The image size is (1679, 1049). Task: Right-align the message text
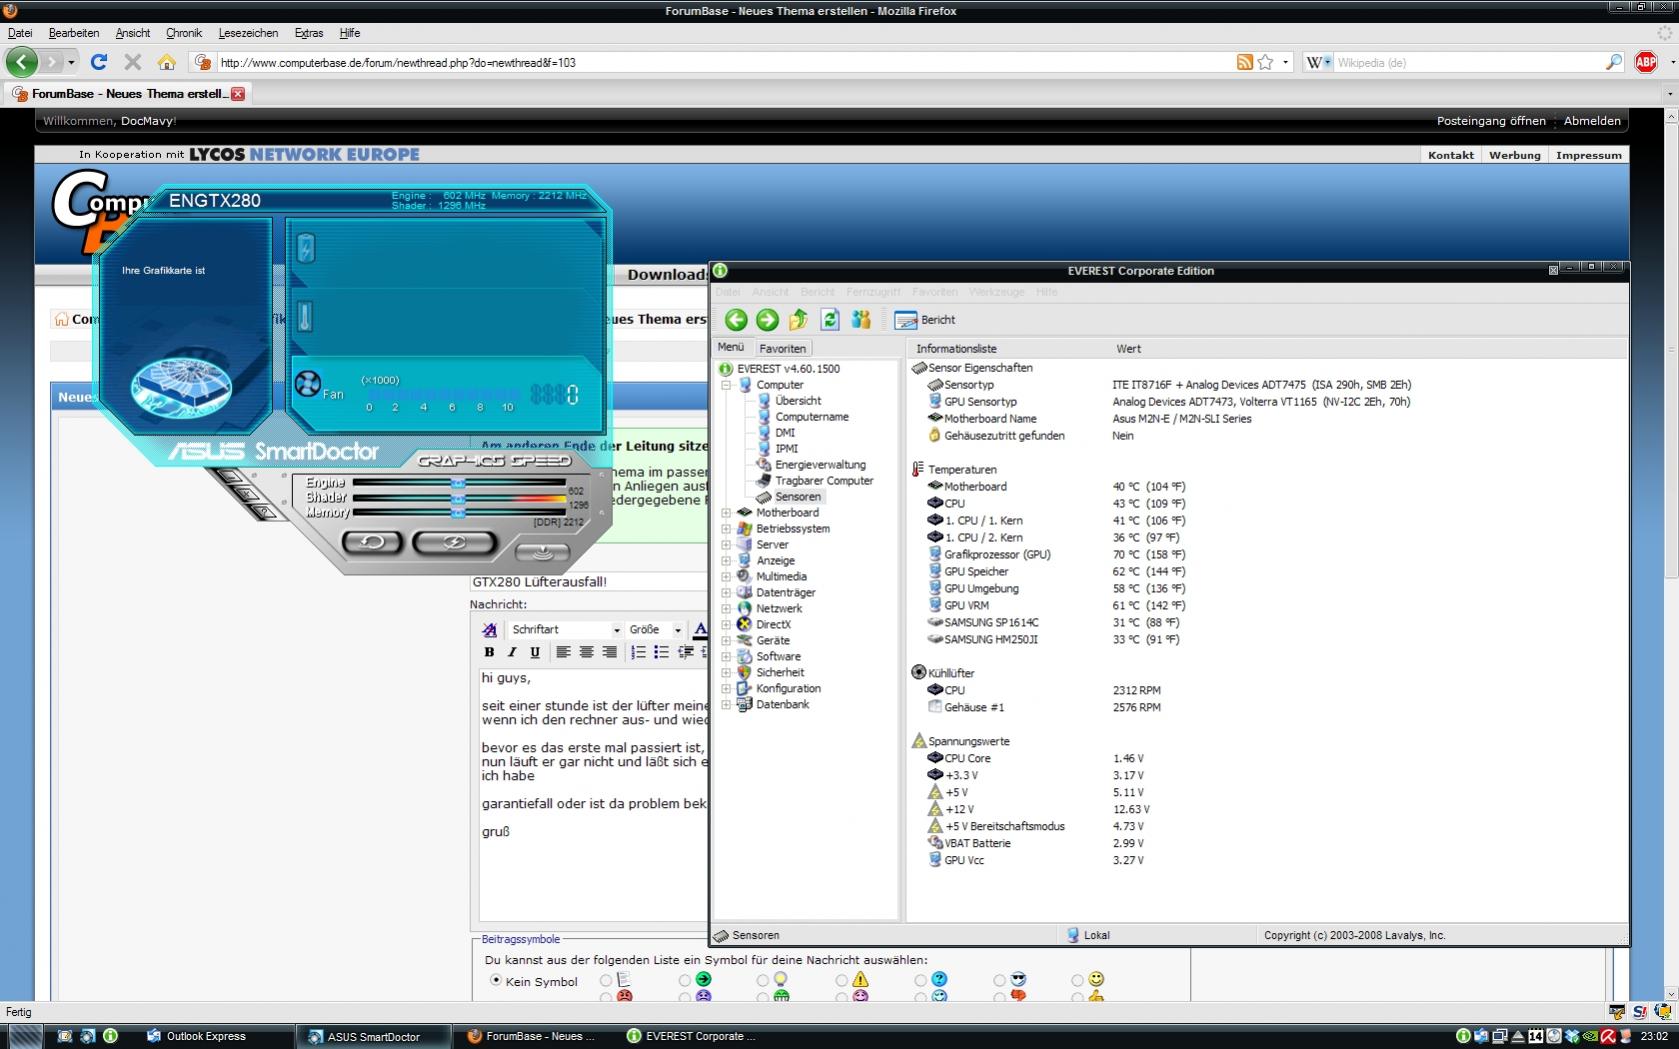(x=609, y=652)
